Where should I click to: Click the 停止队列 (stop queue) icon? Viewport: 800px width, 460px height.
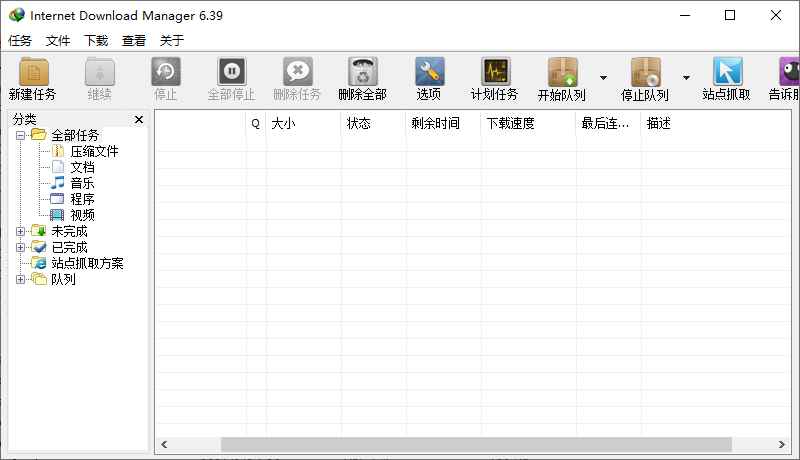(646, 72)
